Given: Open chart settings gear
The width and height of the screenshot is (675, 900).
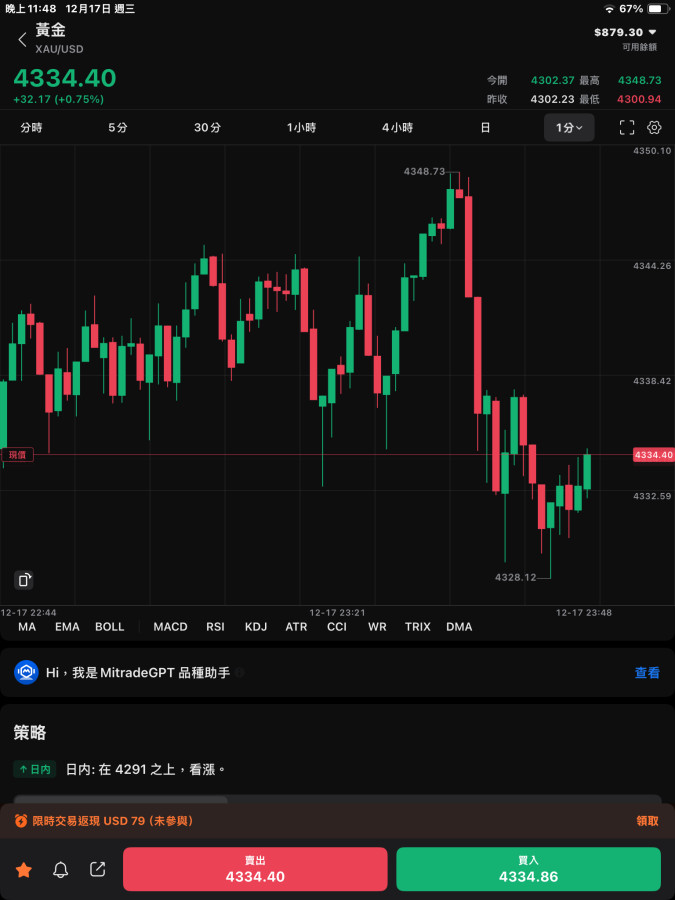Looking at the screenshot, I should (x=654, y=127).
